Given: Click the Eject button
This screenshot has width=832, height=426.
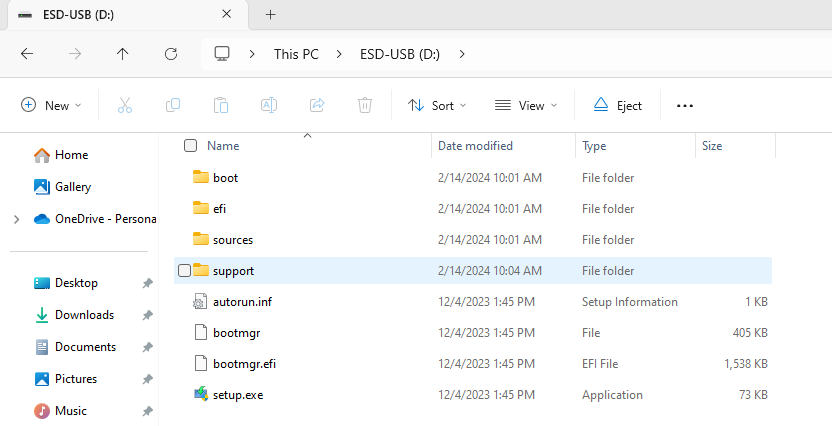Looking at the screenshot, I should [x=618, y=105].
